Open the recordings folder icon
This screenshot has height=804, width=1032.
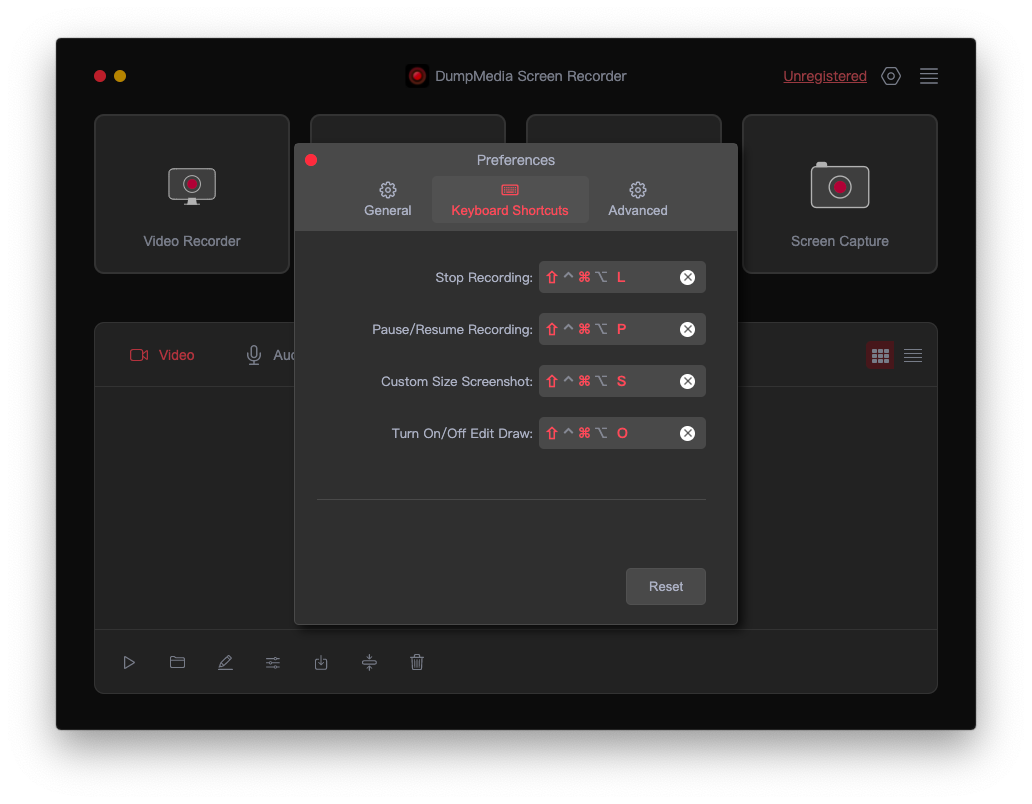coord(177,662)
